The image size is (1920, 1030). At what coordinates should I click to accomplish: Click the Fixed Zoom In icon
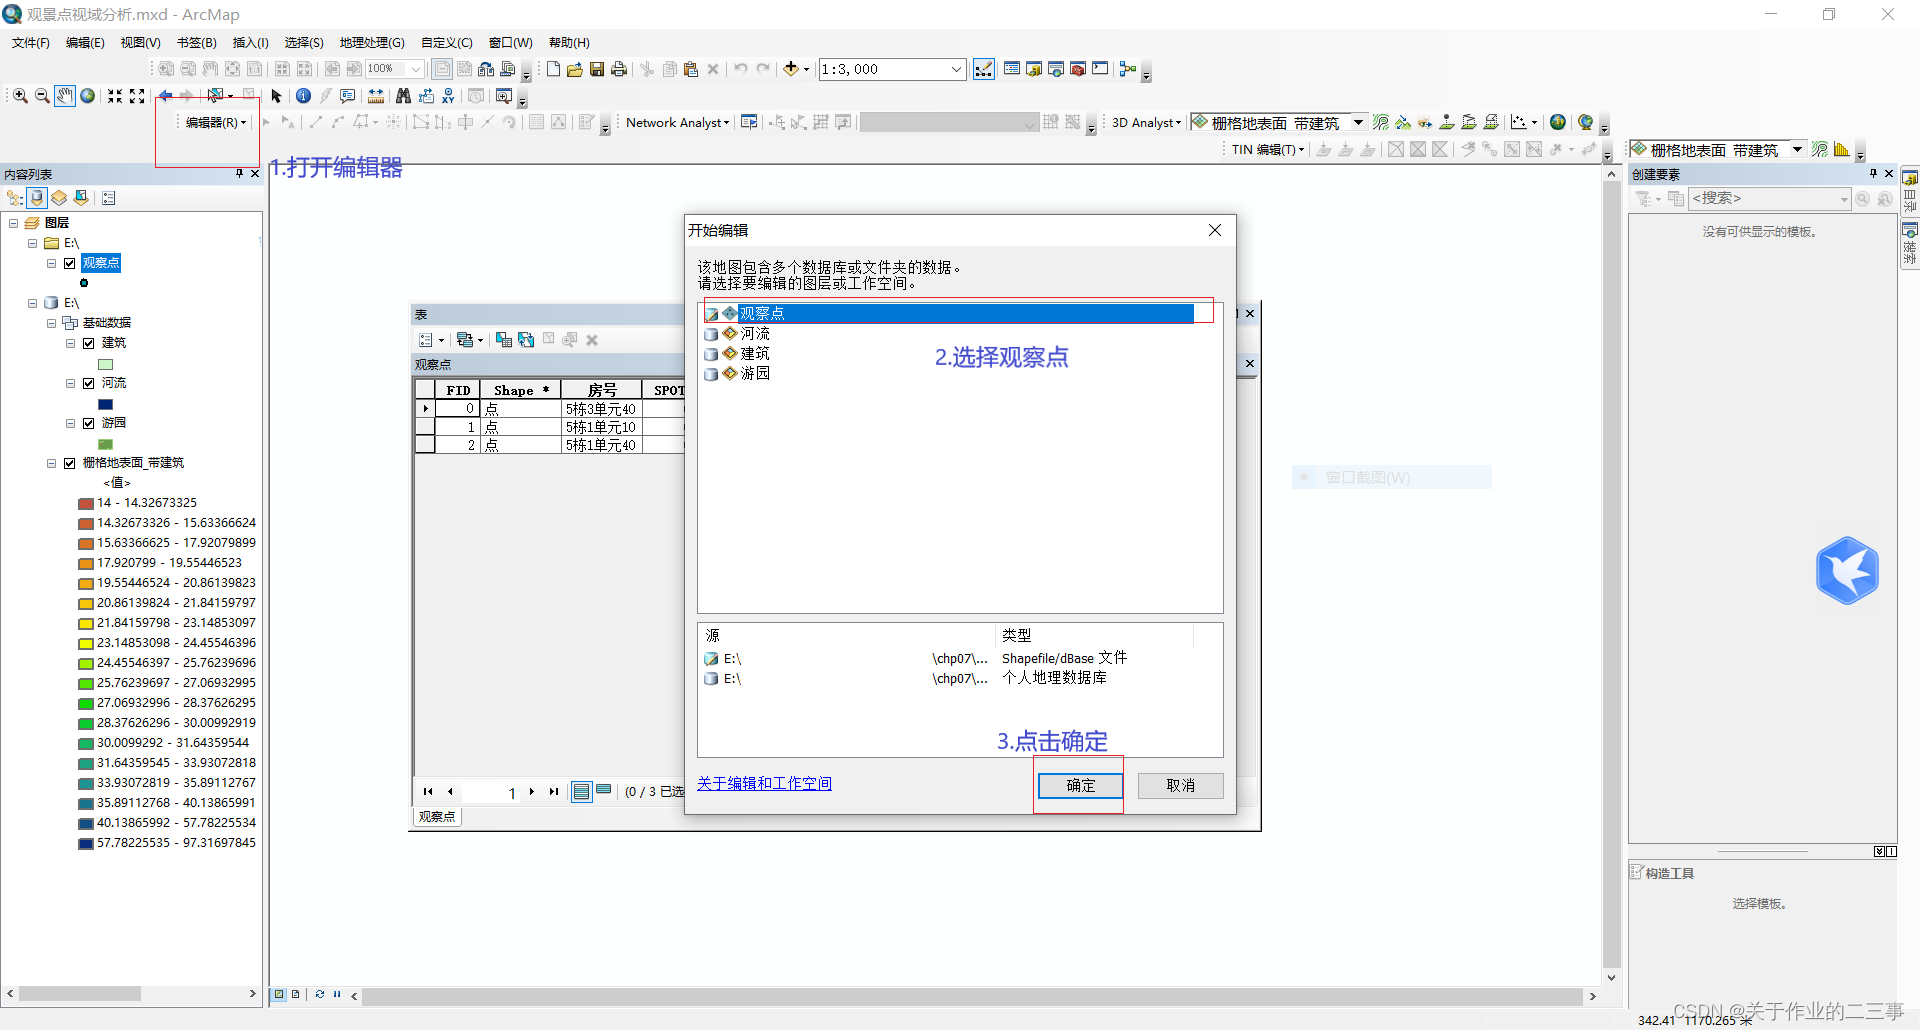pyautogui.click(x=115, y=96)
